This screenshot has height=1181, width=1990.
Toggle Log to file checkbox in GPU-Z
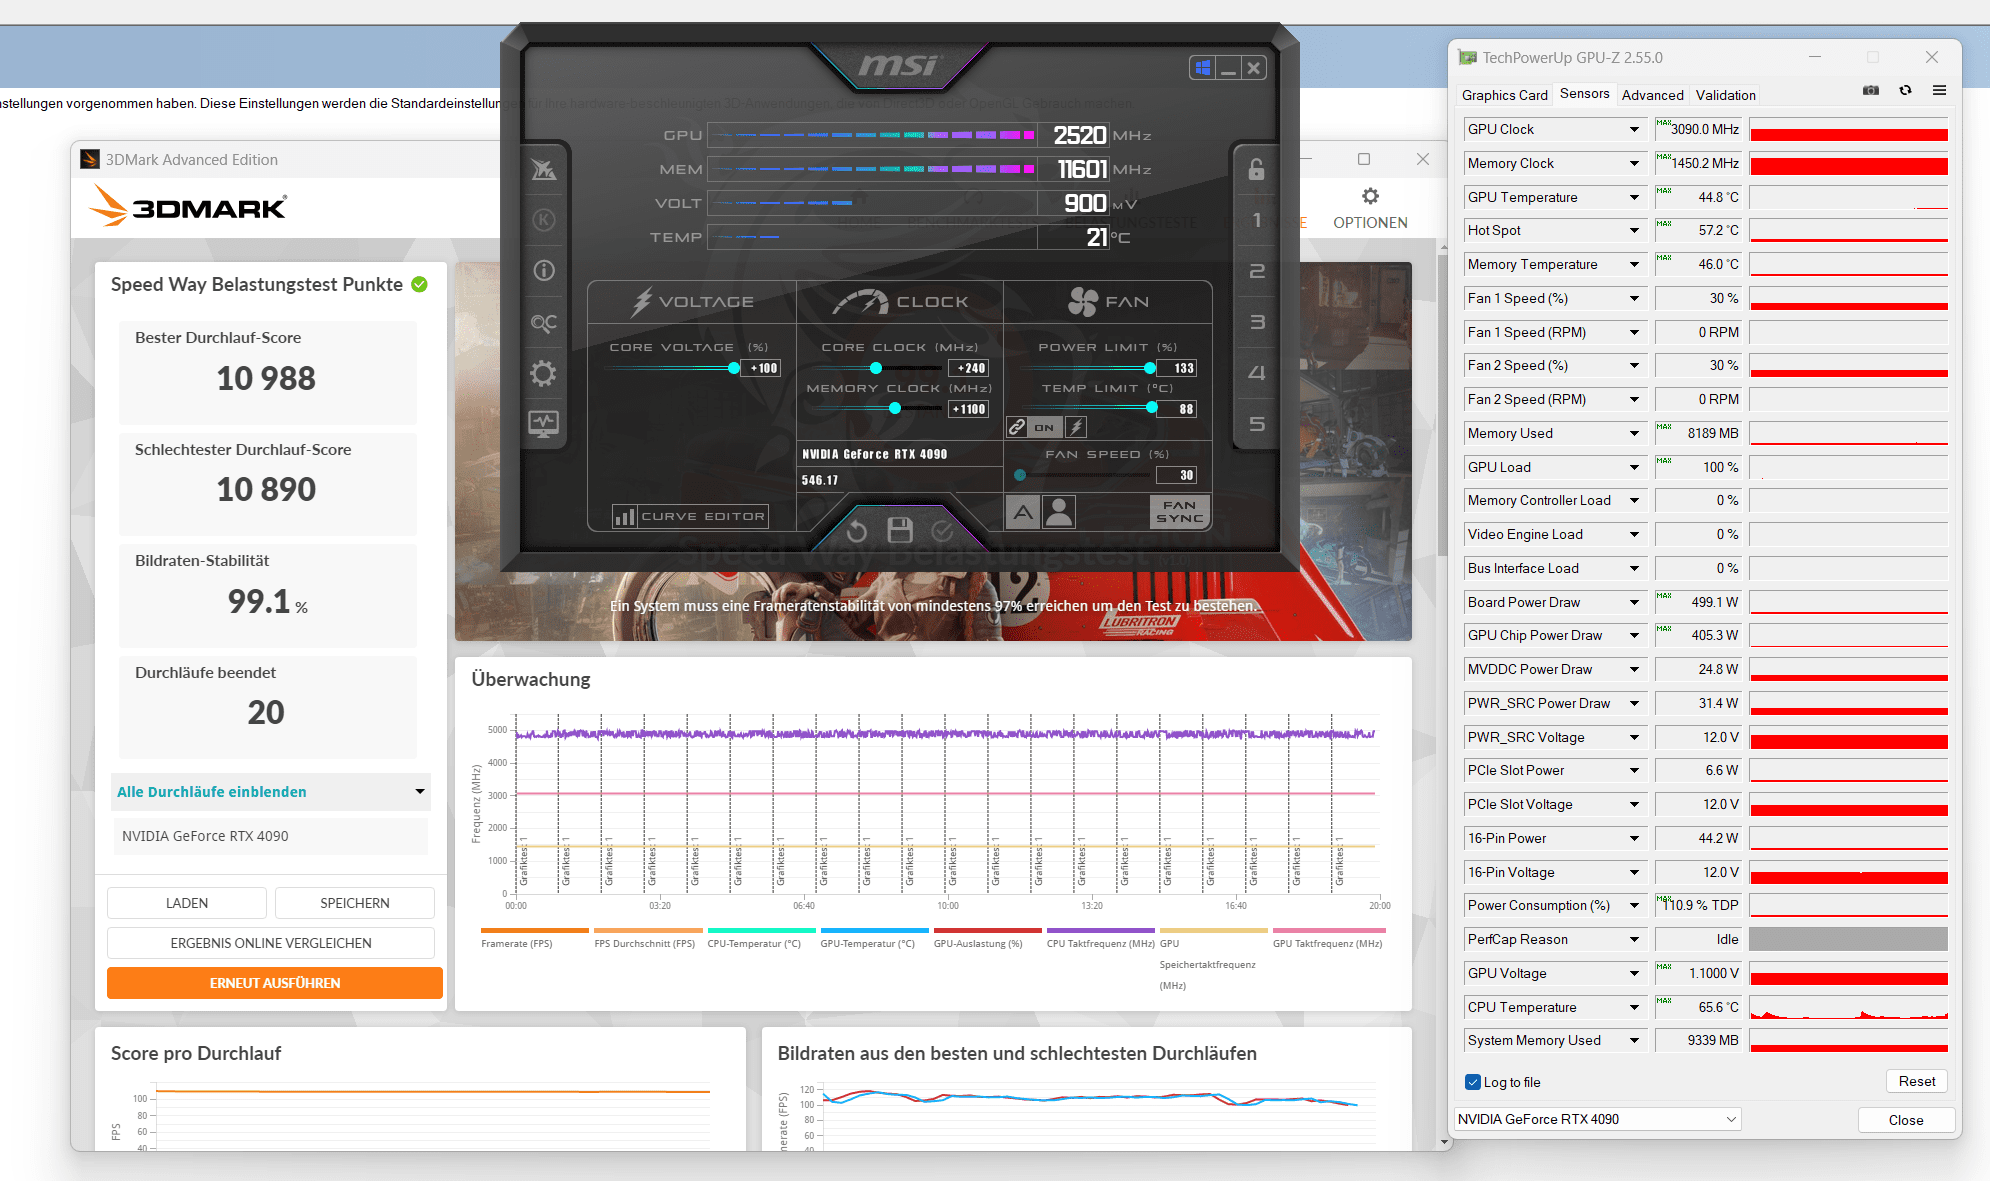pos(1472,1082)
